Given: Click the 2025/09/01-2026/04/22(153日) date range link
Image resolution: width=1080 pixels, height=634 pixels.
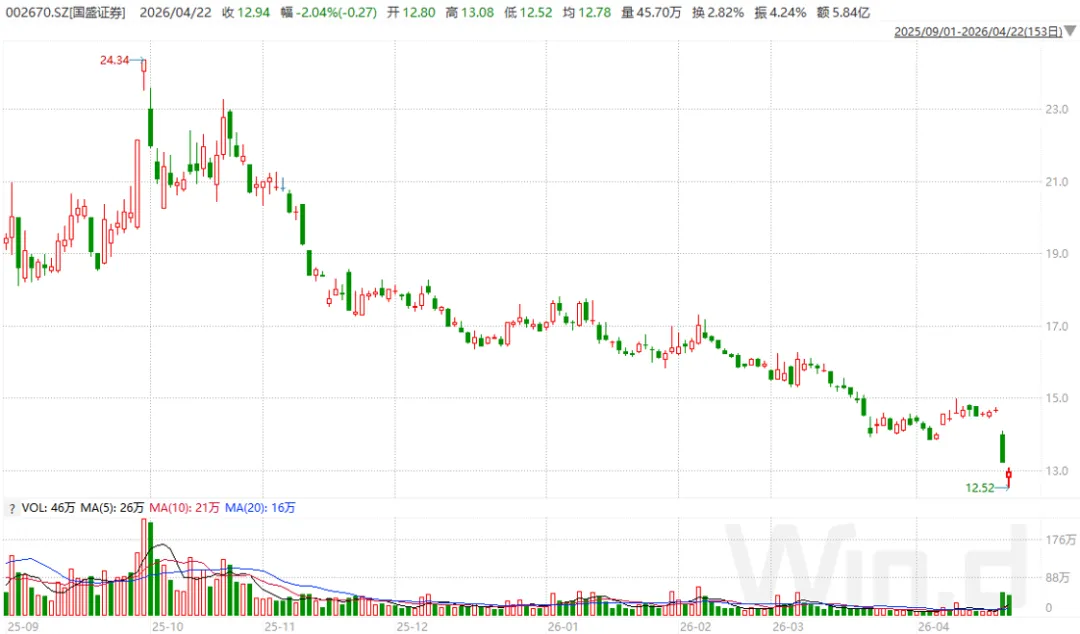Looking at the screenshot, I should tap(978, 32).
